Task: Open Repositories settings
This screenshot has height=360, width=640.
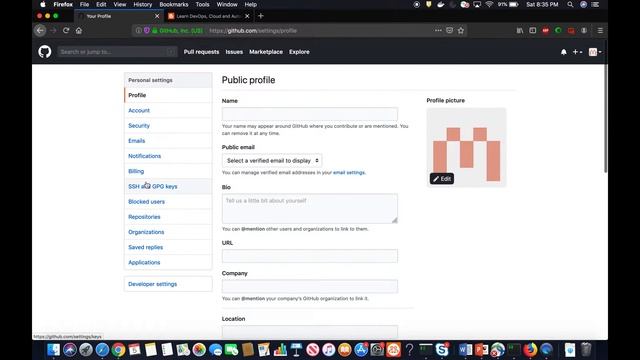Action: tap(168, 217)
